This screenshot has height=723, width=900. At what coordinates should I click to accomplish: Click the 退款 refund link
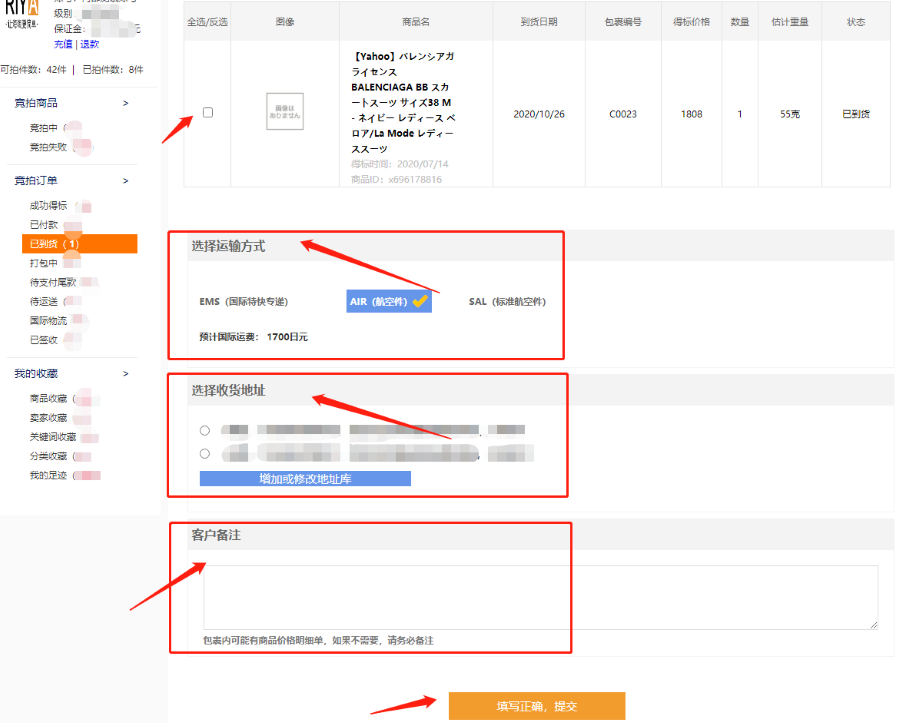(90, 45)
